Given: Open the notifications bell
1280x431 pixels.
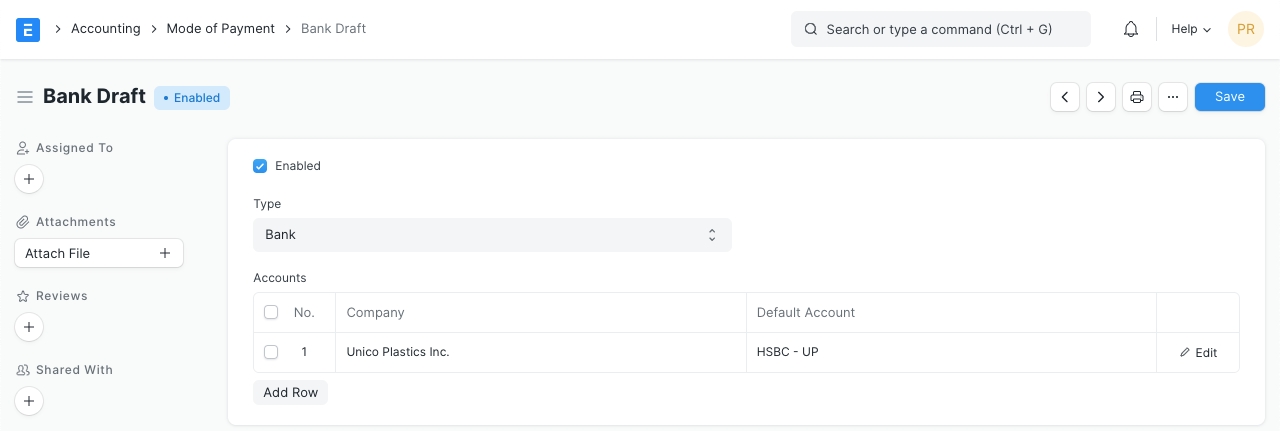Looking at the screenshot, I should pos(1131,29).
